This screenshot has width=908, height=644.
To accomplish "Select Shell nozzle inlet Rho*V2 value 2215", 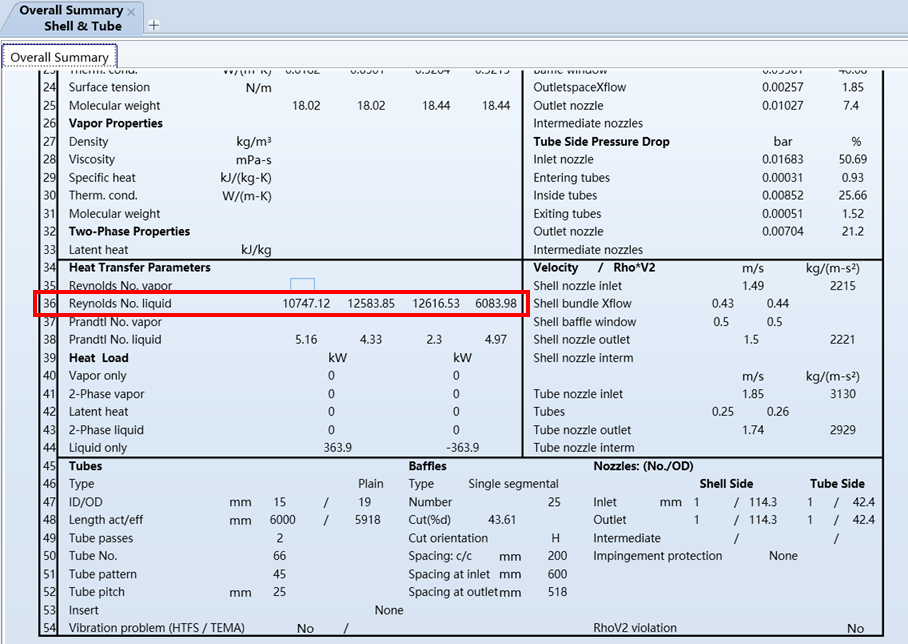I will pos(842,286).
